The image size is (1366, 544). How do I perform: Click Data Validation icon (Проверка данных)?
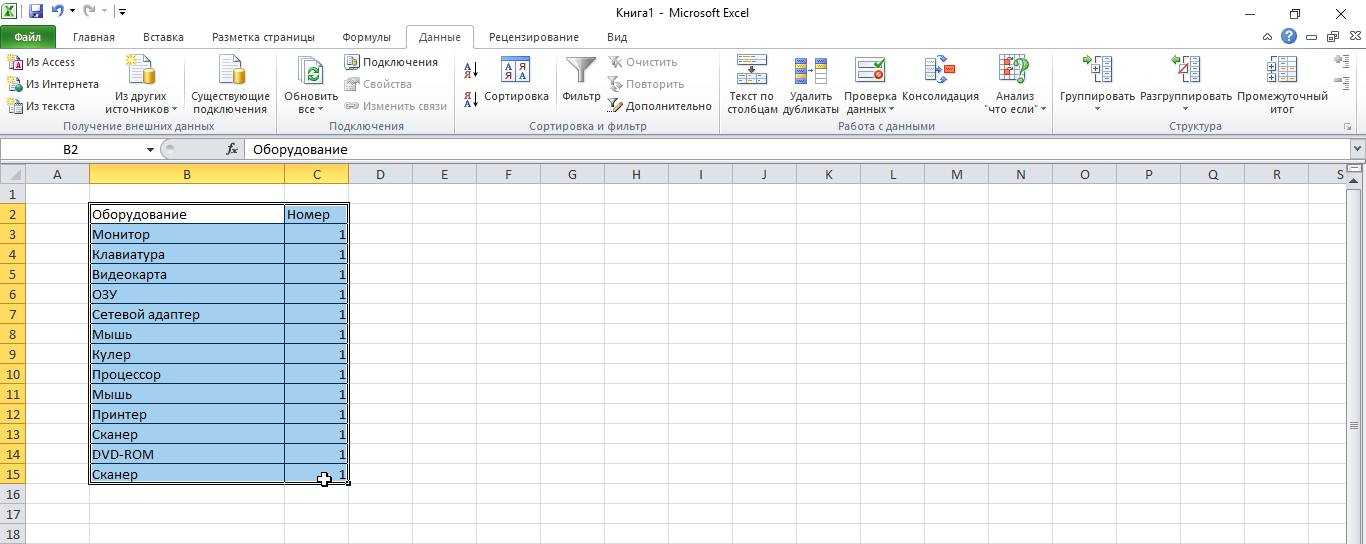(x=870, y=70)
